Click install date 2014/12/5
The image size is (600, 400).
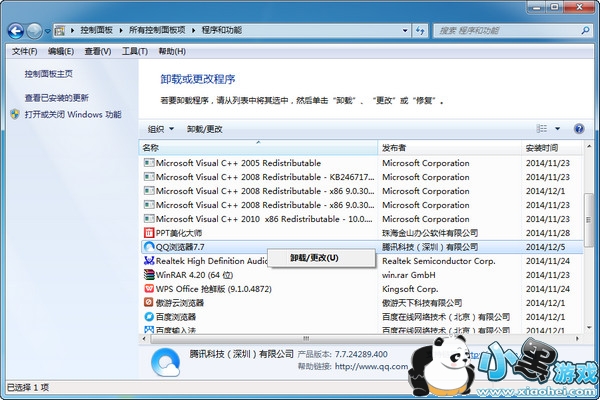545,247
